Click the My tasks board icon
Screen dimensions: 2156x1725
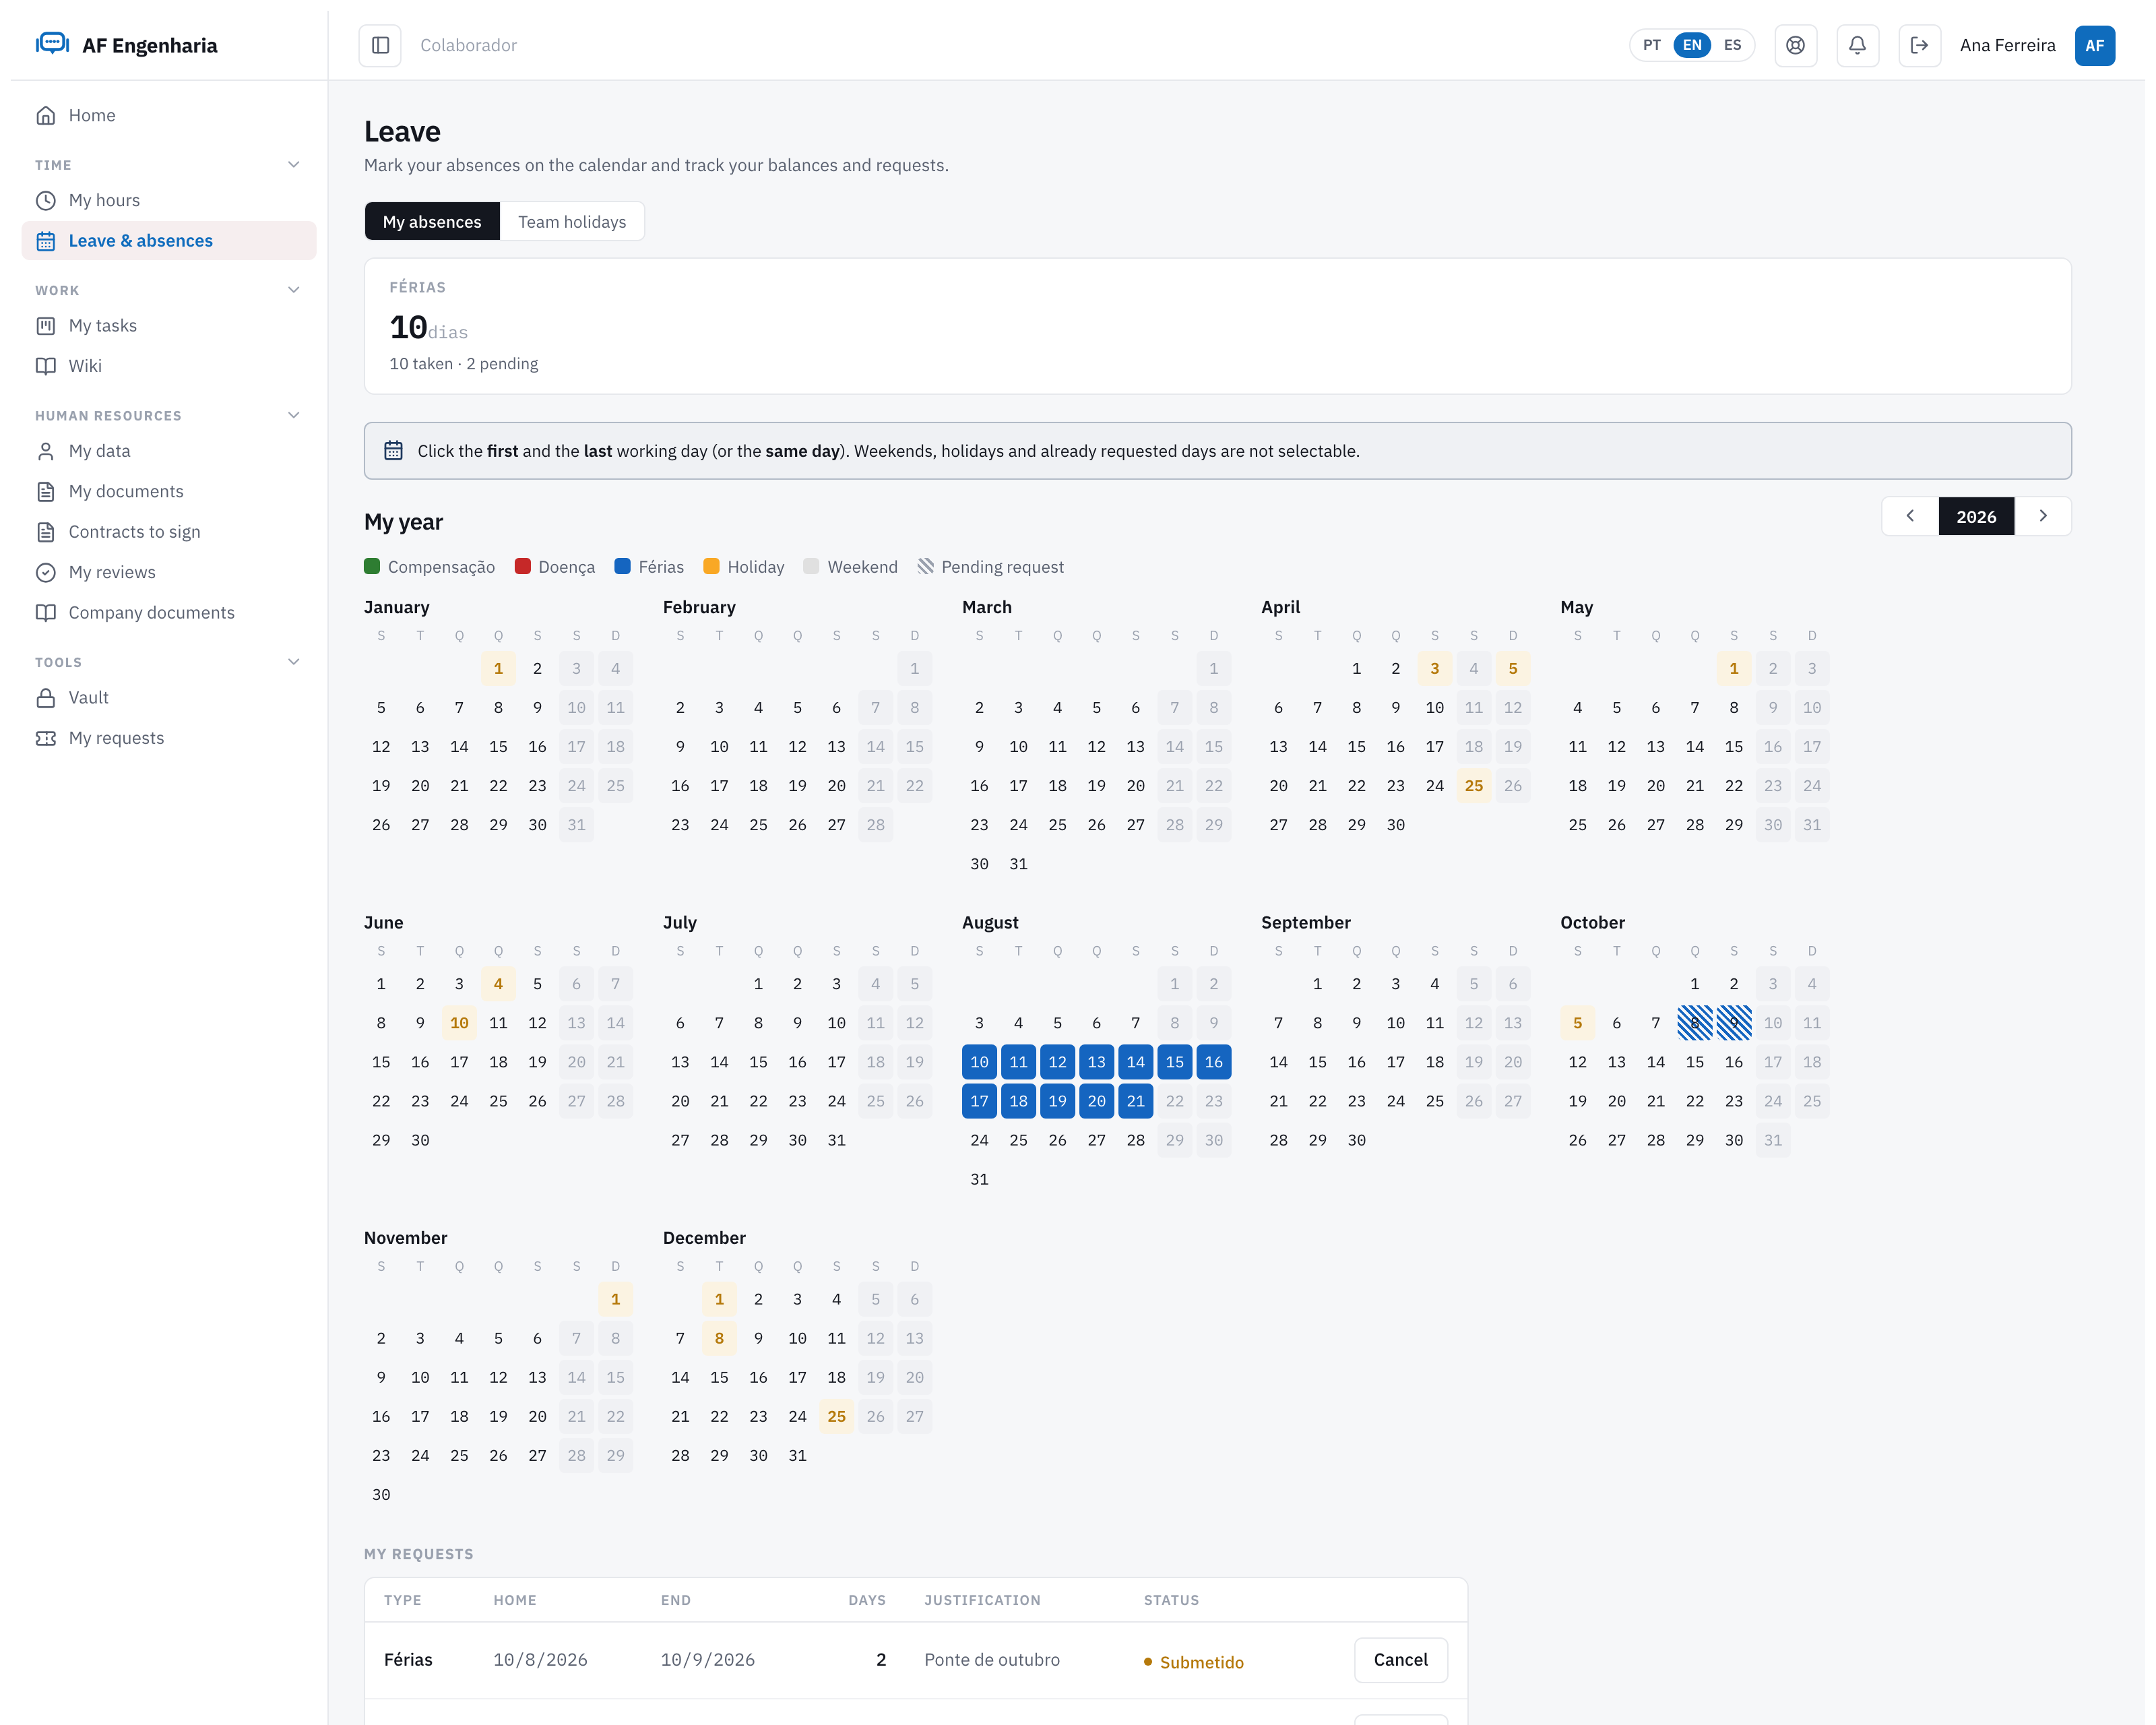(x=46, y=326)
